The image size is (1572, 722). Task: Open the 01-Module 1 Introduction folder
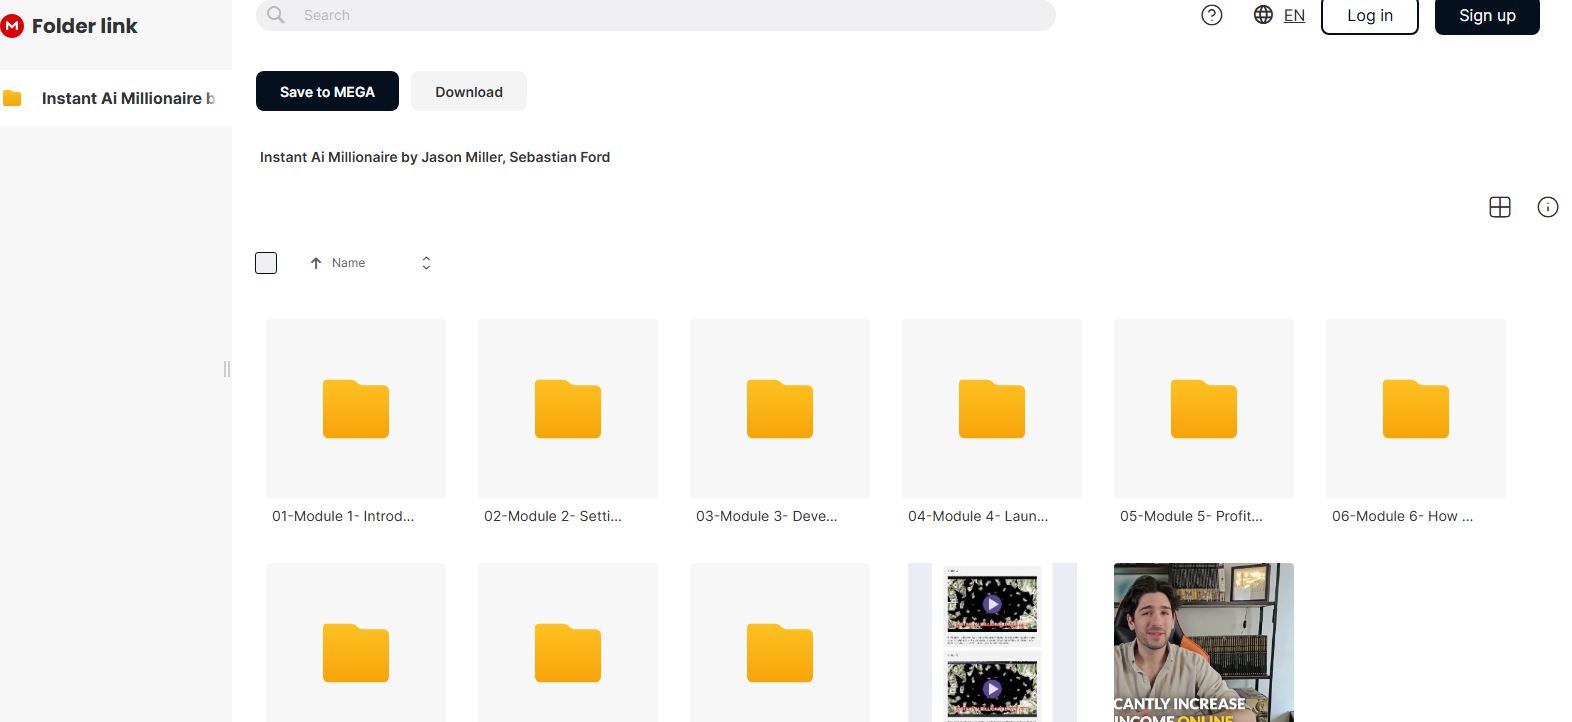(356, 409)
